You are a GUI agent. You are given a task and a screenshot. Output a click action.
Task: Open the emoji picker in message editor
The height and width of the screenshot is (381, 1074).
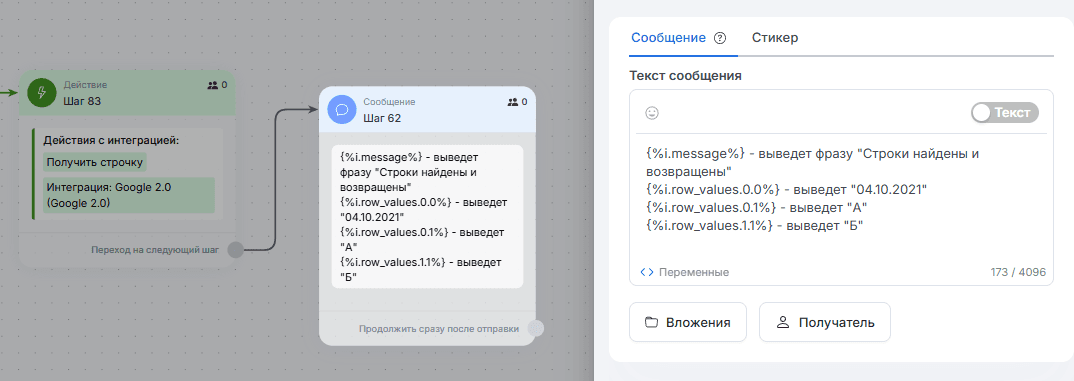point(652,113)
